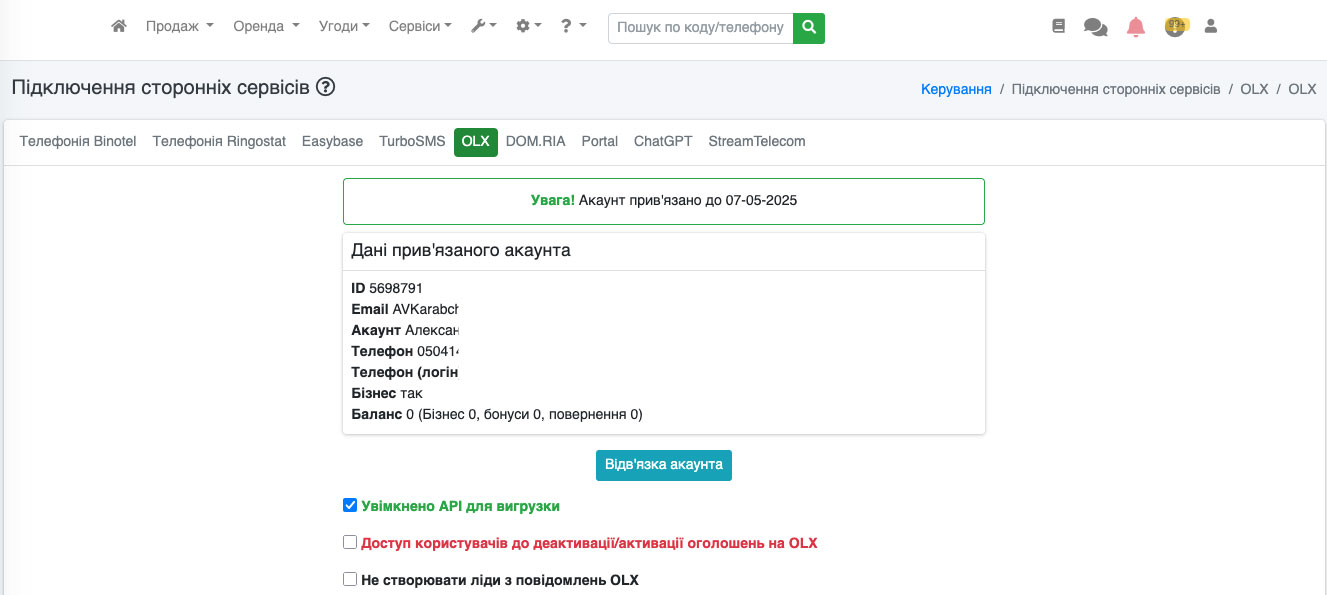Click the Відв'язка акаунта button
The height and width of the screenshot is (595, 1327).
[x=664, y=465]
